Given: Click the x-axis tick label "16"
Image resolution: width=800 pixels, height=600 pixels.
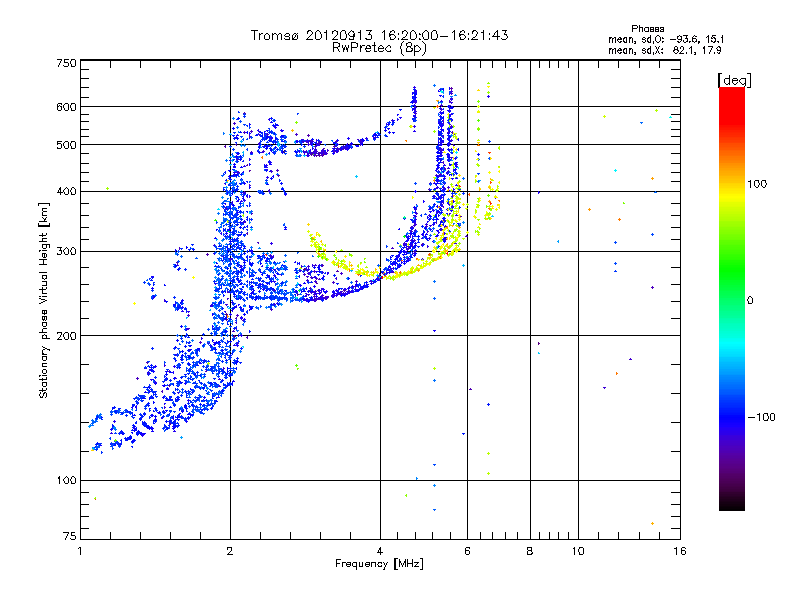Looking at the screenshot, I should coord(680,551).
